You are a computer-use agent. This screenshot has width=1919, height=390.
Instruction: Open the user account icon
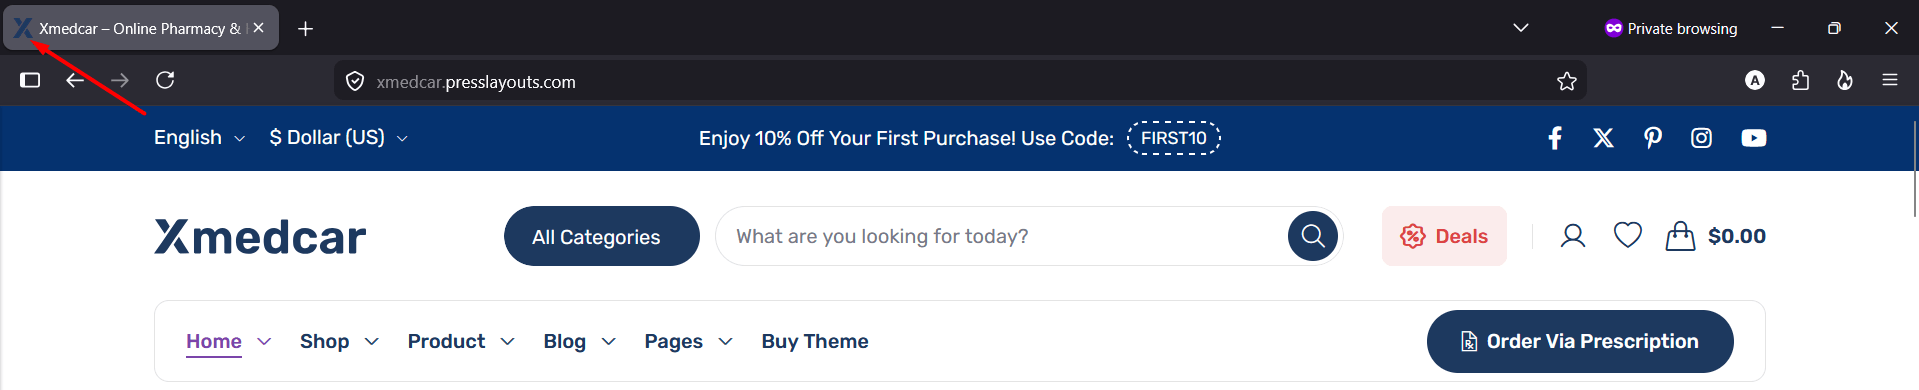pyautogui.click(x=1573, y=236)
